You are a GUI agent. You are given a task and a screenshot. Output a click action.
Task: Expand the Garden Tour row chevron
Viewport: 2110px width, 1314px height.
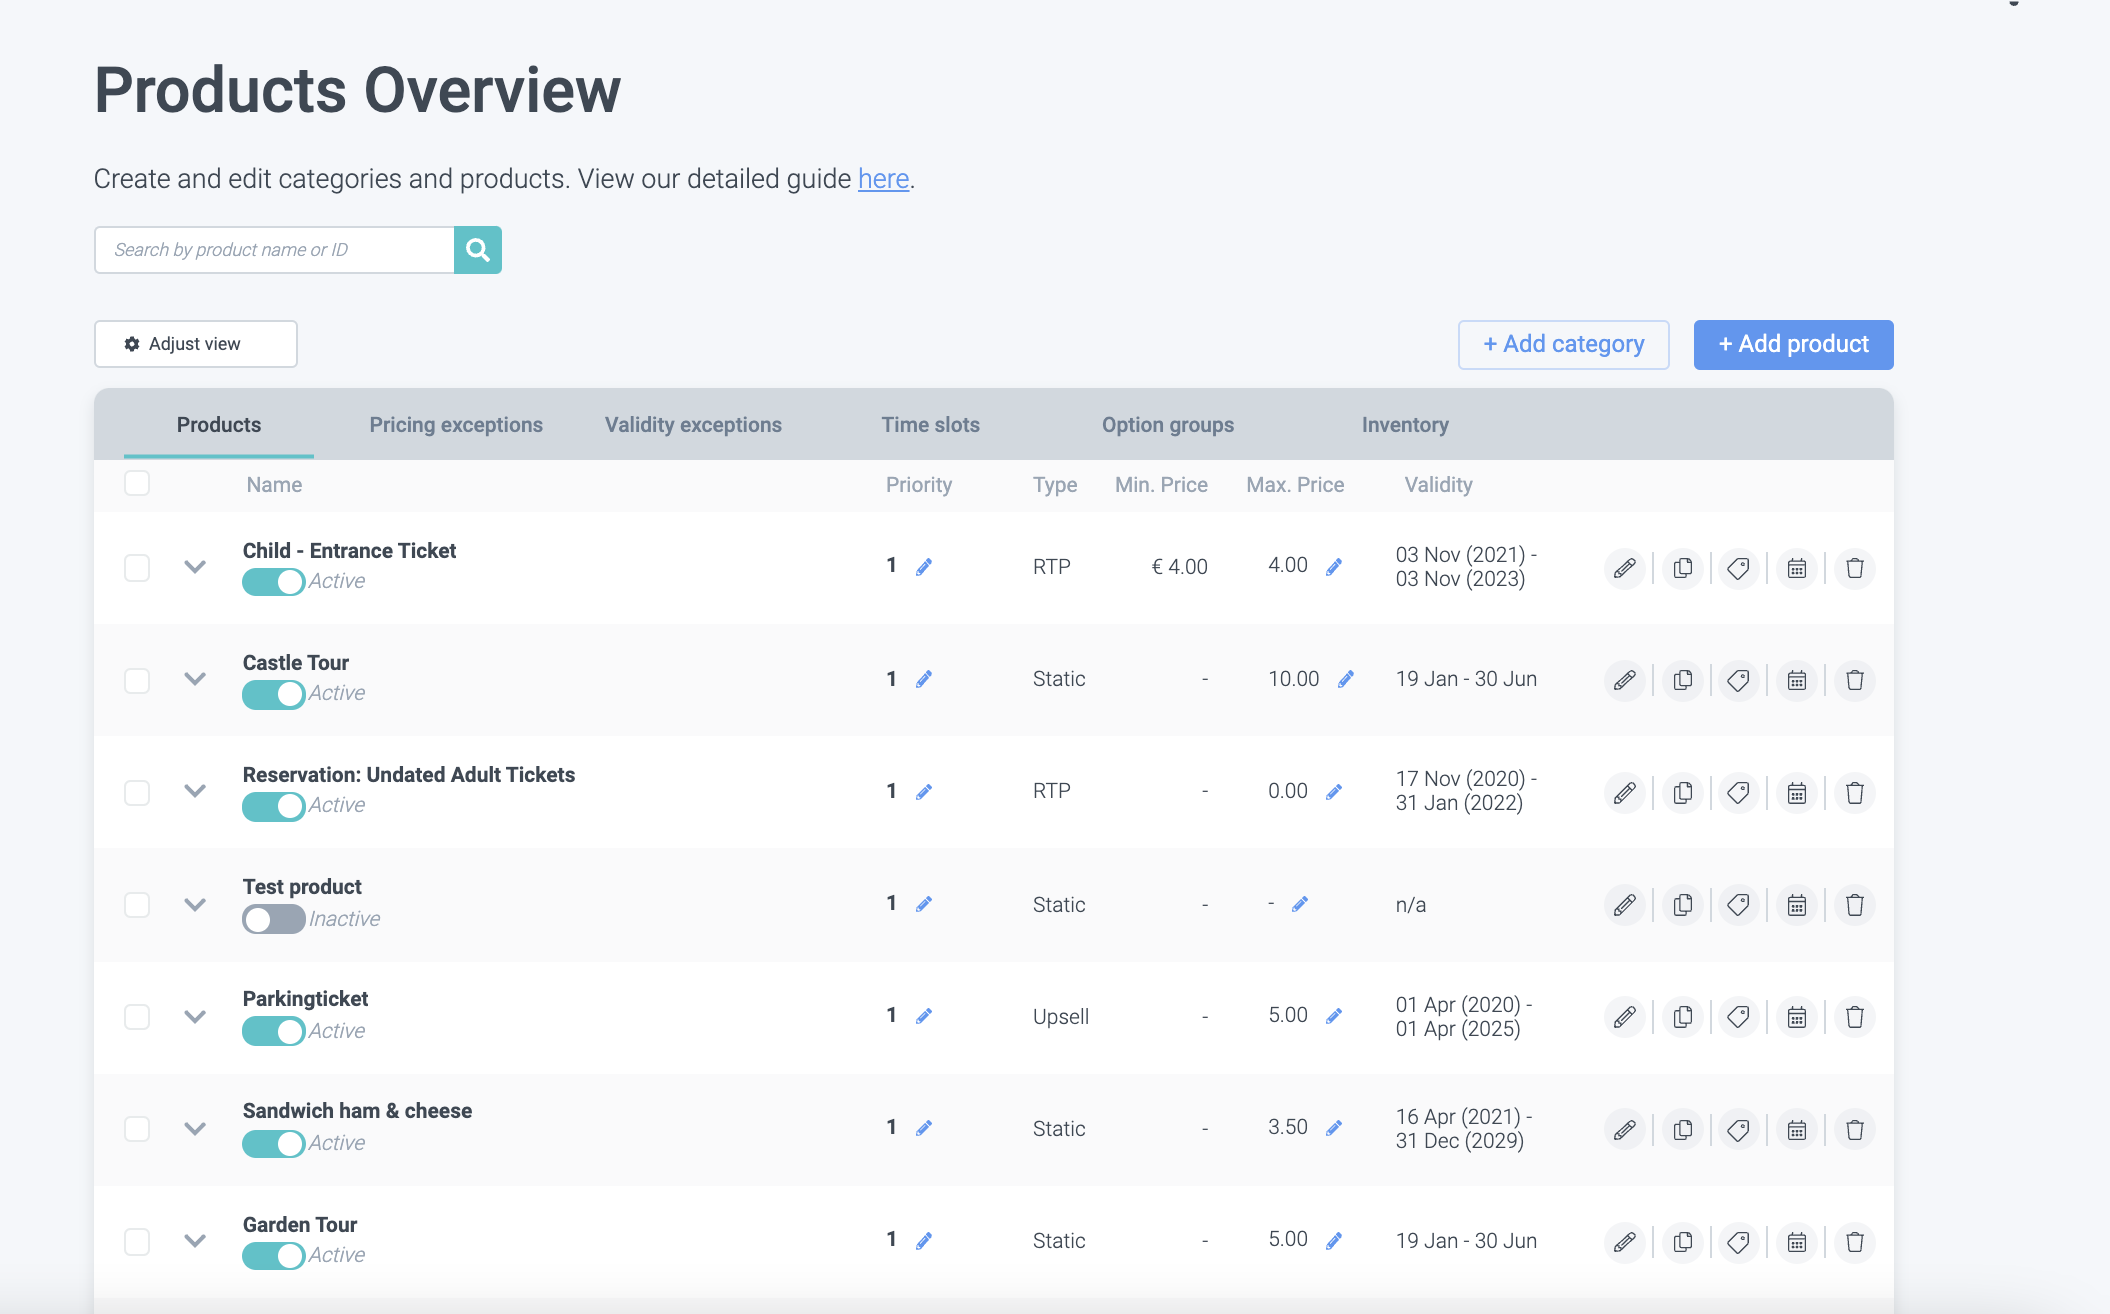tap(195, 1241)
